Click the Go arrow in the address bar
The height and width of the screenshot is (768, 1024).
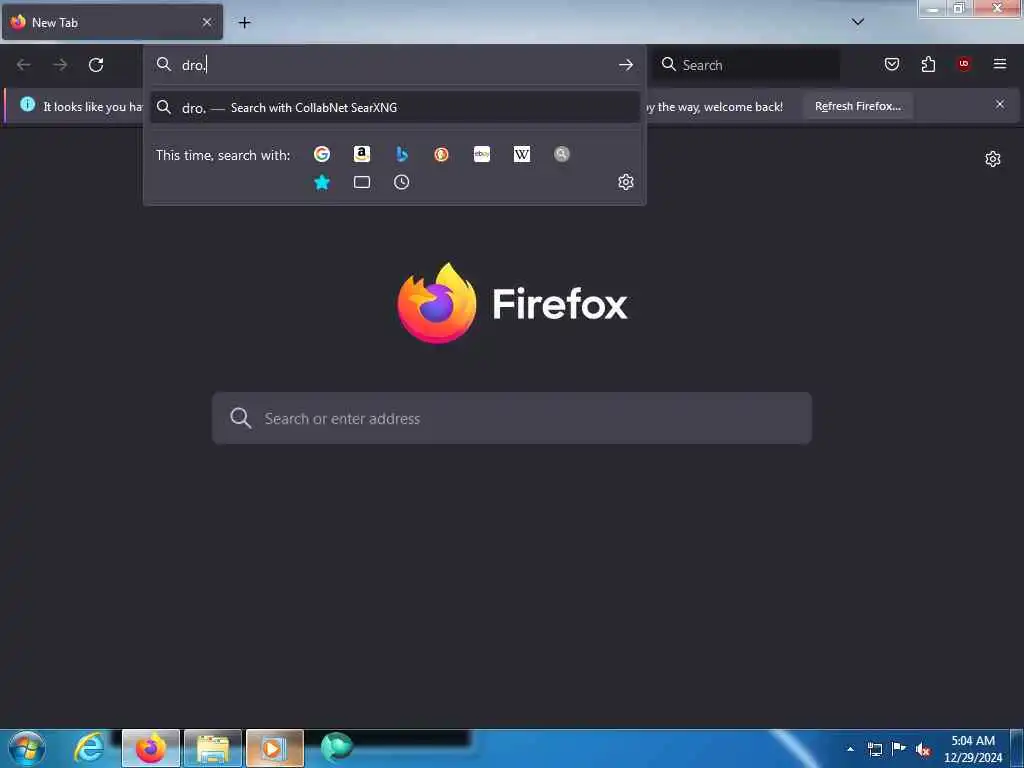(626, 65)
